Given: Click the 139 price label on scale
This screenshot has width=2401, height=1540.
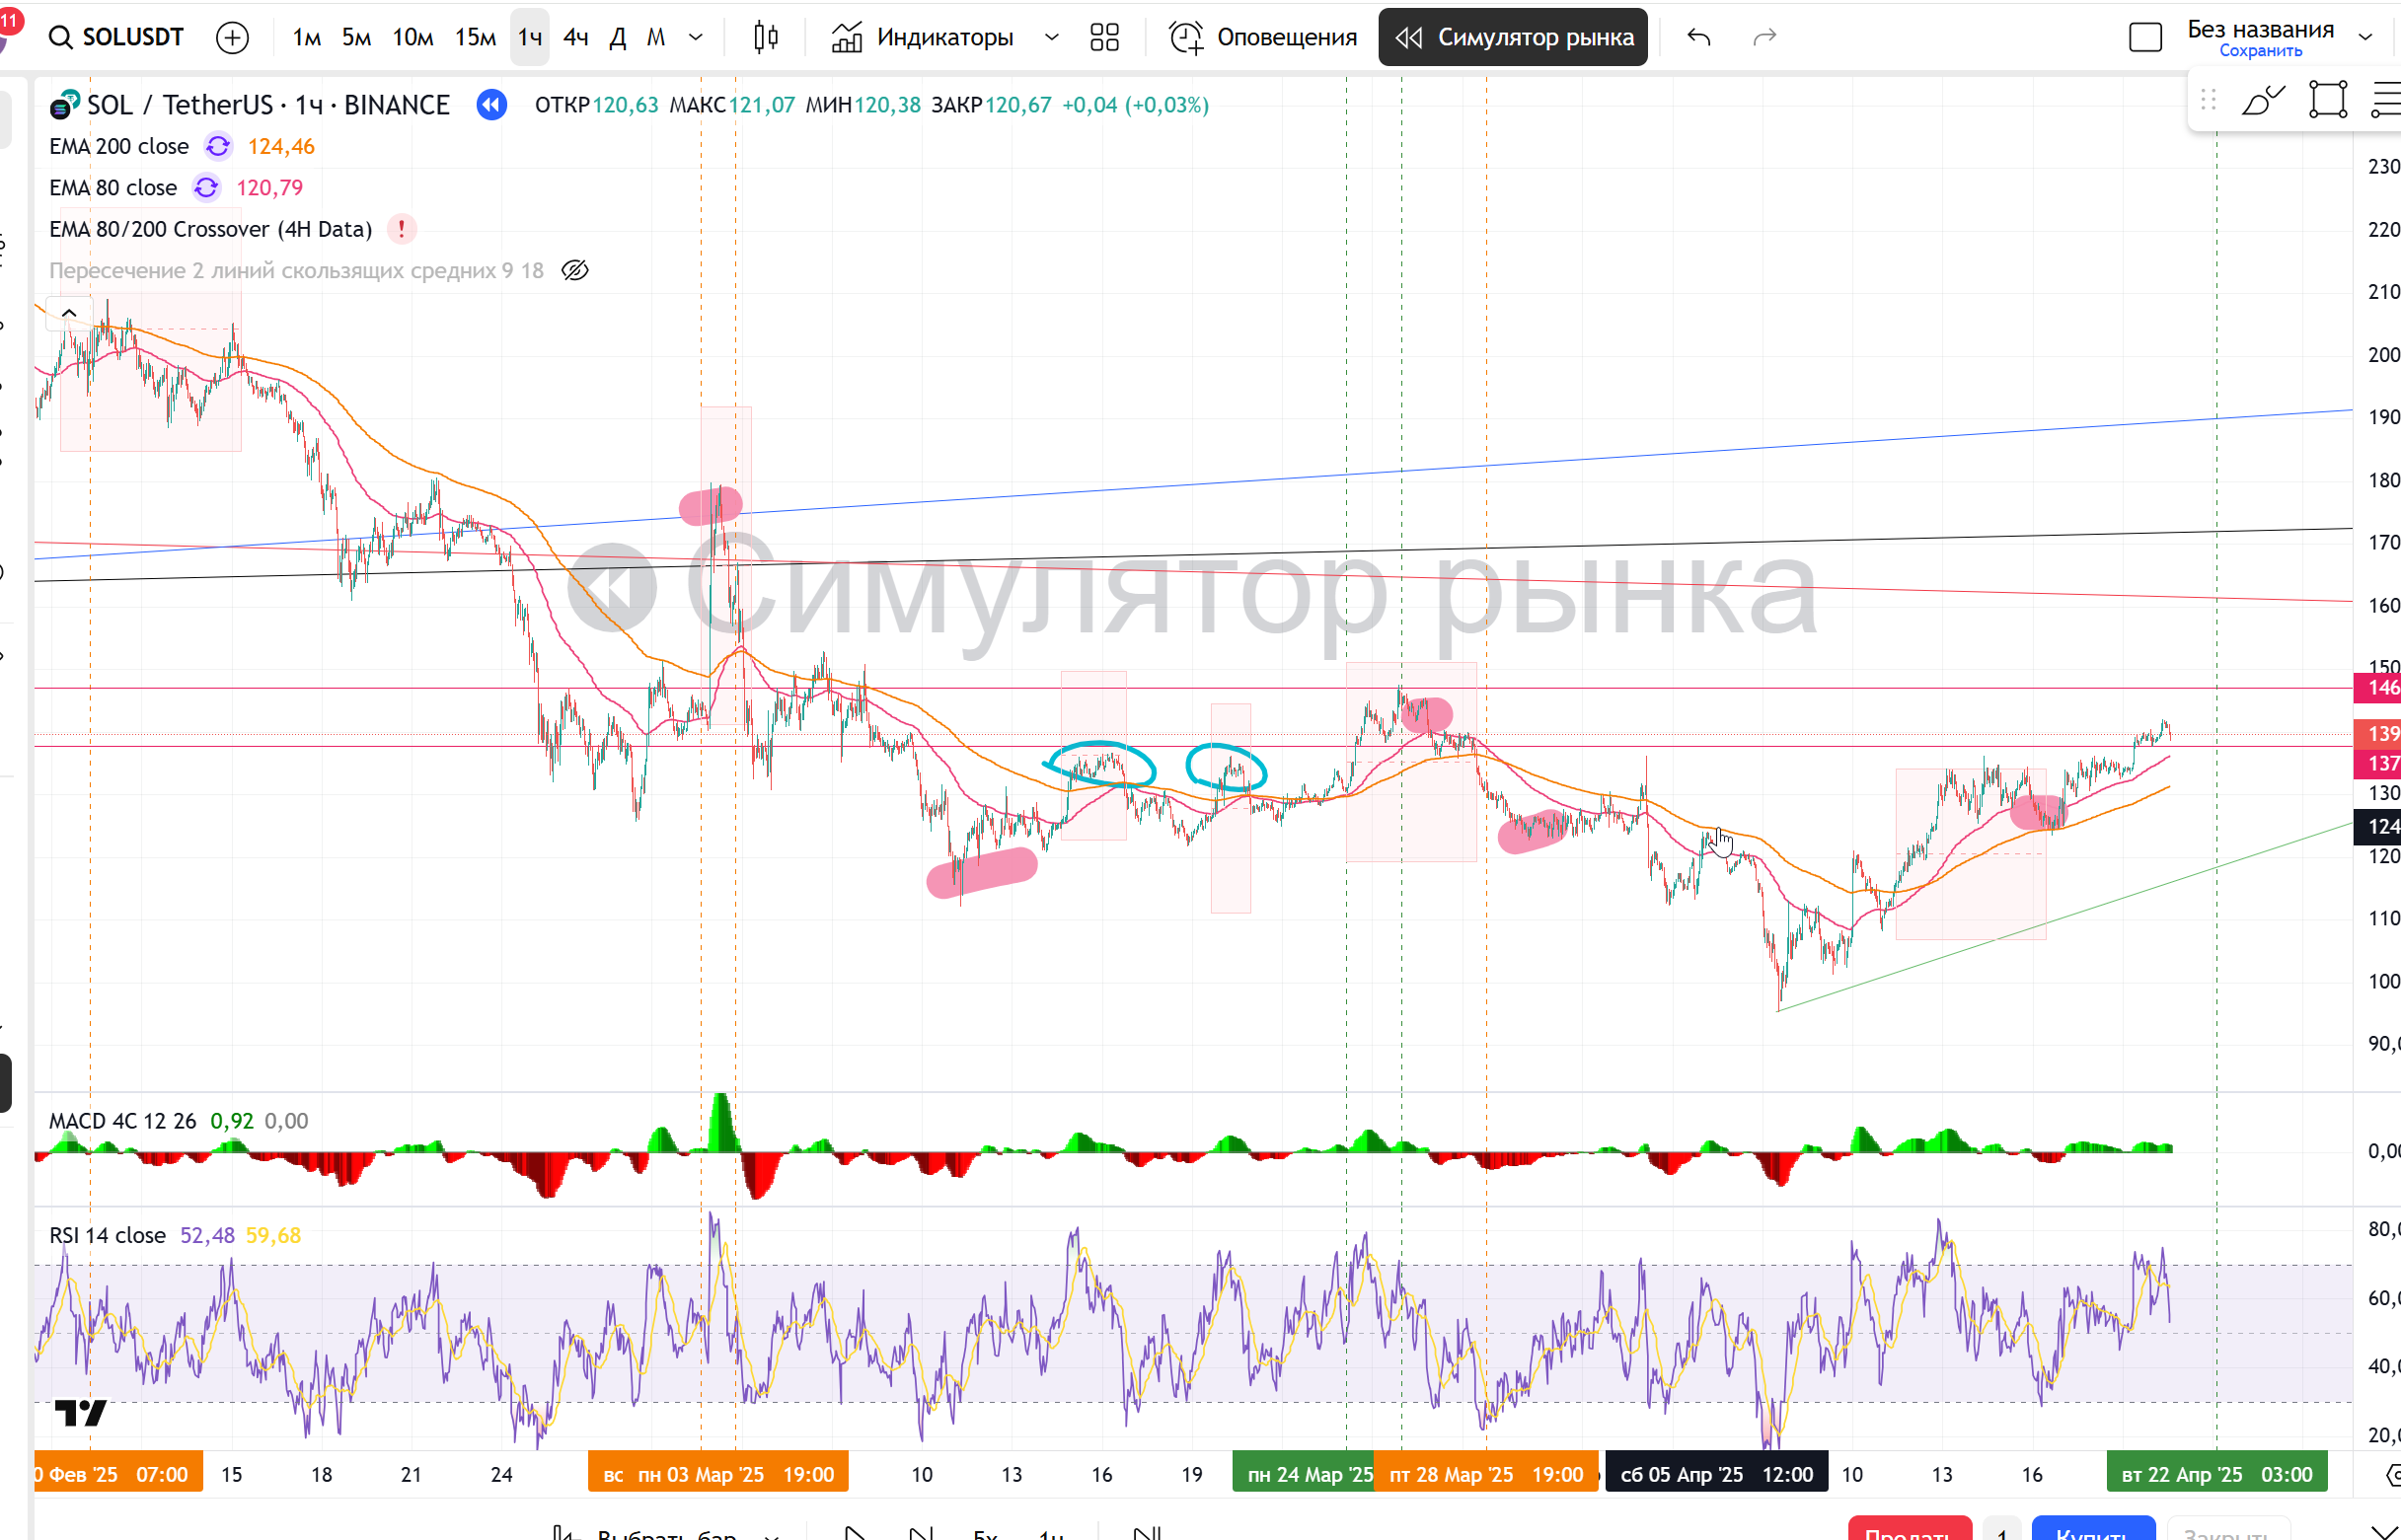Looking at the screenshot, I should pyautogui.click(x=2379, y=733).
